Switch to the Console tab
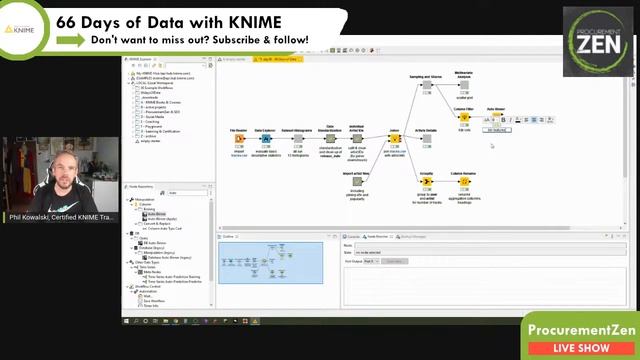The image size is (640, 360). [x=351, y=236]
